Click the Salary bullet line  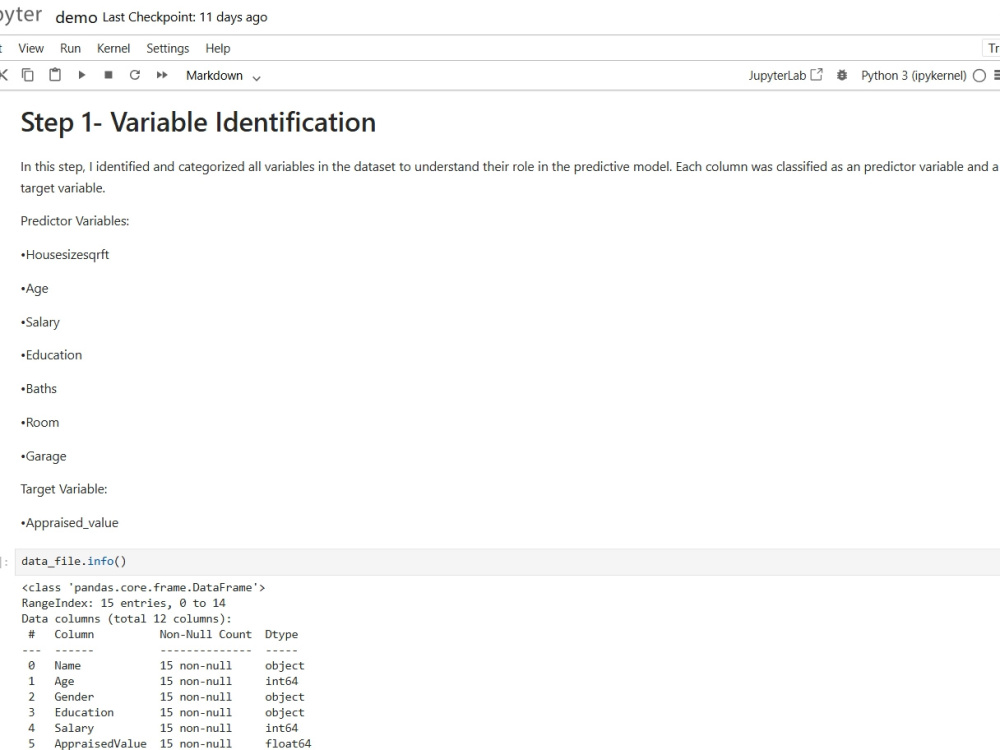click(x=40, y=322)
